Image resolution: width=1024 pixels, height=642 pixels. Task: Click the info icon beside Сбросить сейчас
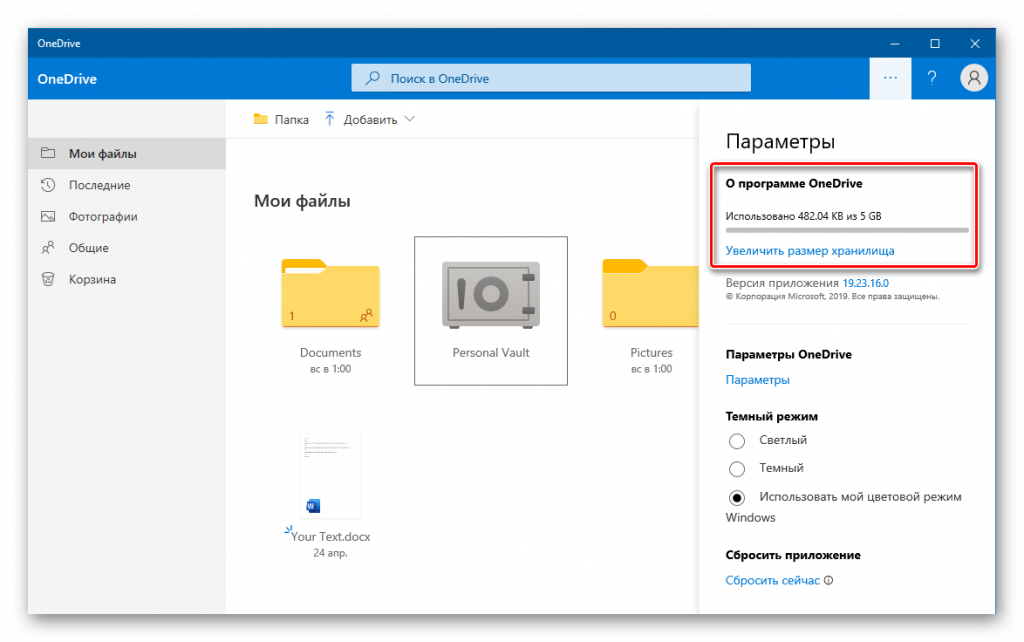coord(829,581)
